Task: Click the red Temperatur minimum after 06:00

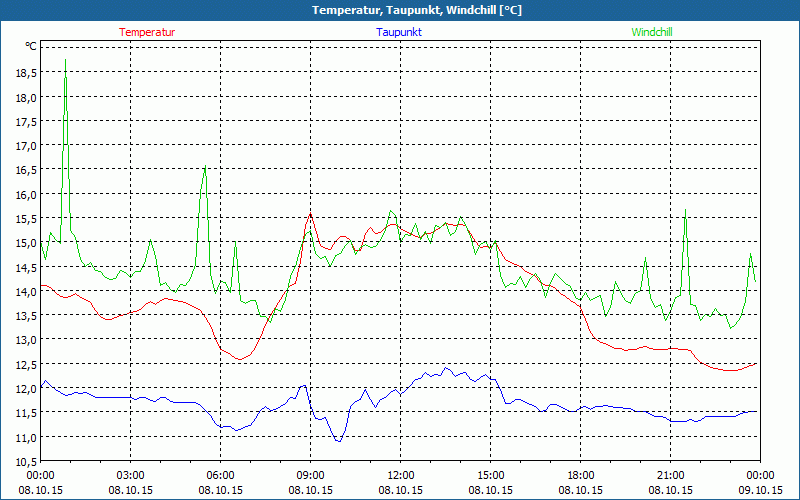Action: tap(240, 359)
